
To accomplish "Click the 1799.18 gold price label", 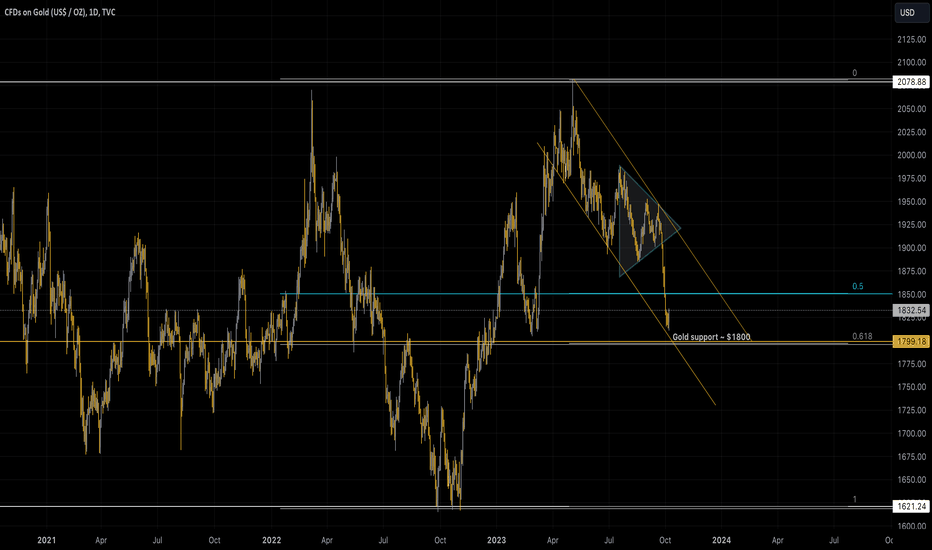I will tap(911, 341).
